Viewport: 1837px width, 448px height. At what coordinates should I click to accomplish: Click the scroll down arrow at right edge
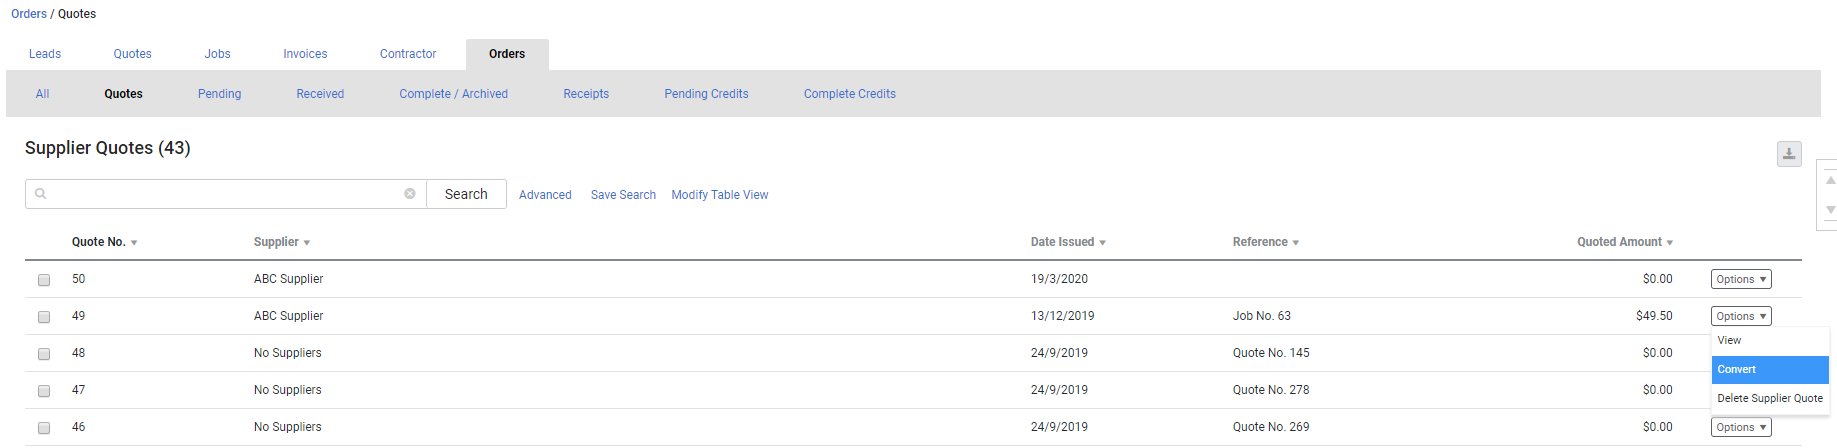[x=1830, y=210]
